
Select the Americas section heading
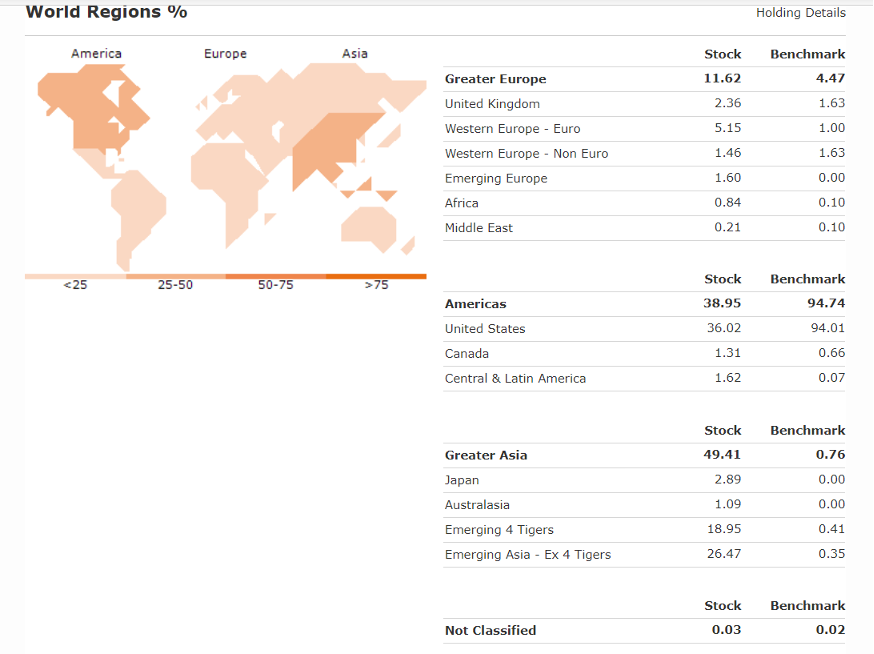[x=476, y=304]
